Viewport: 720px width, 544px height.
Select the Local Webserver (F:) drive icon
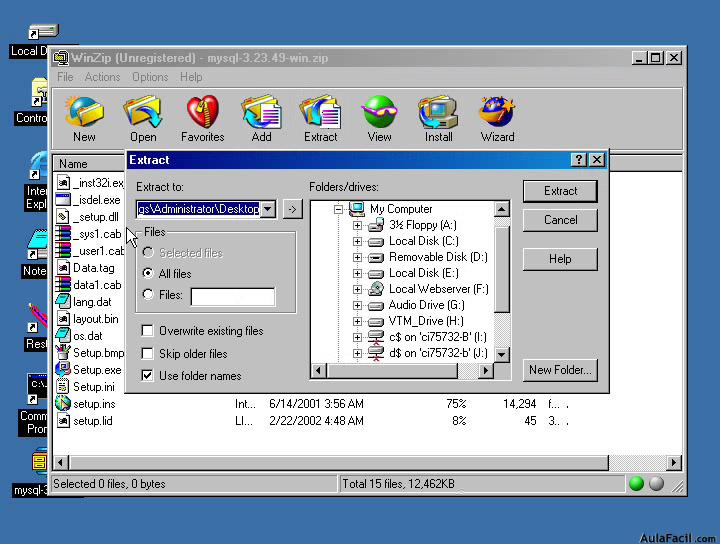pos(376,289)
